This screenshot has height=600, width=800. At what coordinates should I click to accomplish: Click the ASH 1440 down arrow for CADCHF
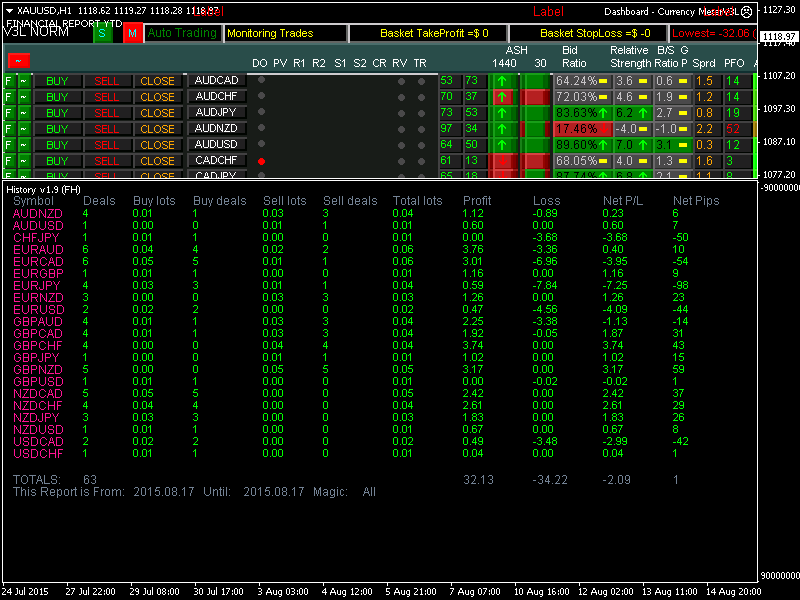click(x=502, y=161)
